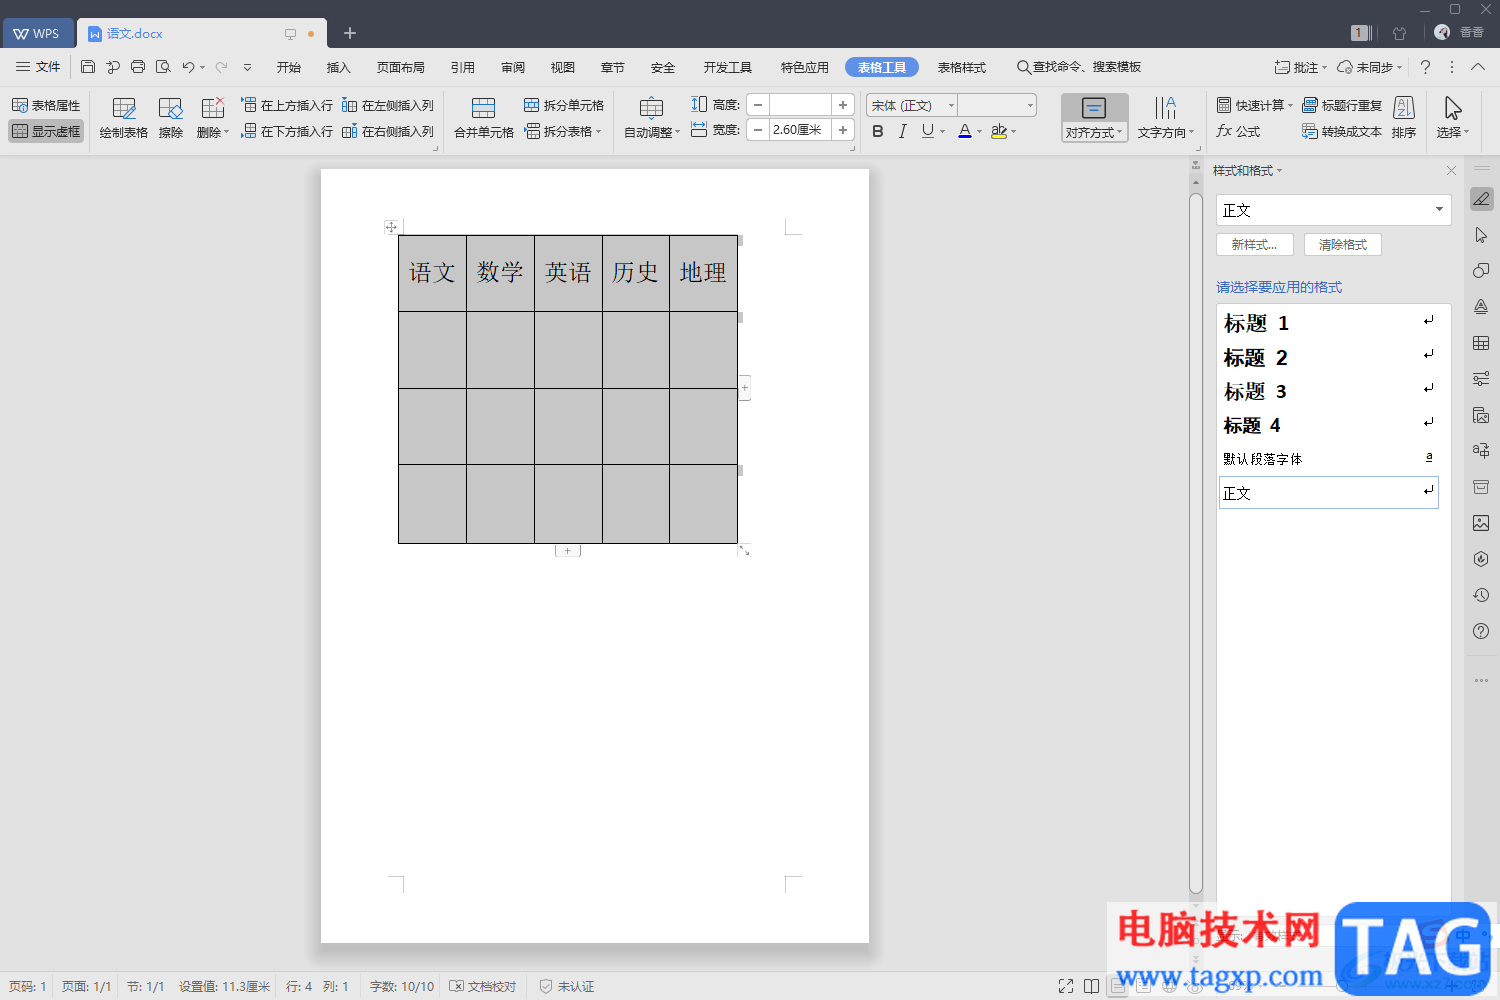1500x1000 pixels.
Task: Click Convert to Text (转换成文本)
Action: (1342, 131)
